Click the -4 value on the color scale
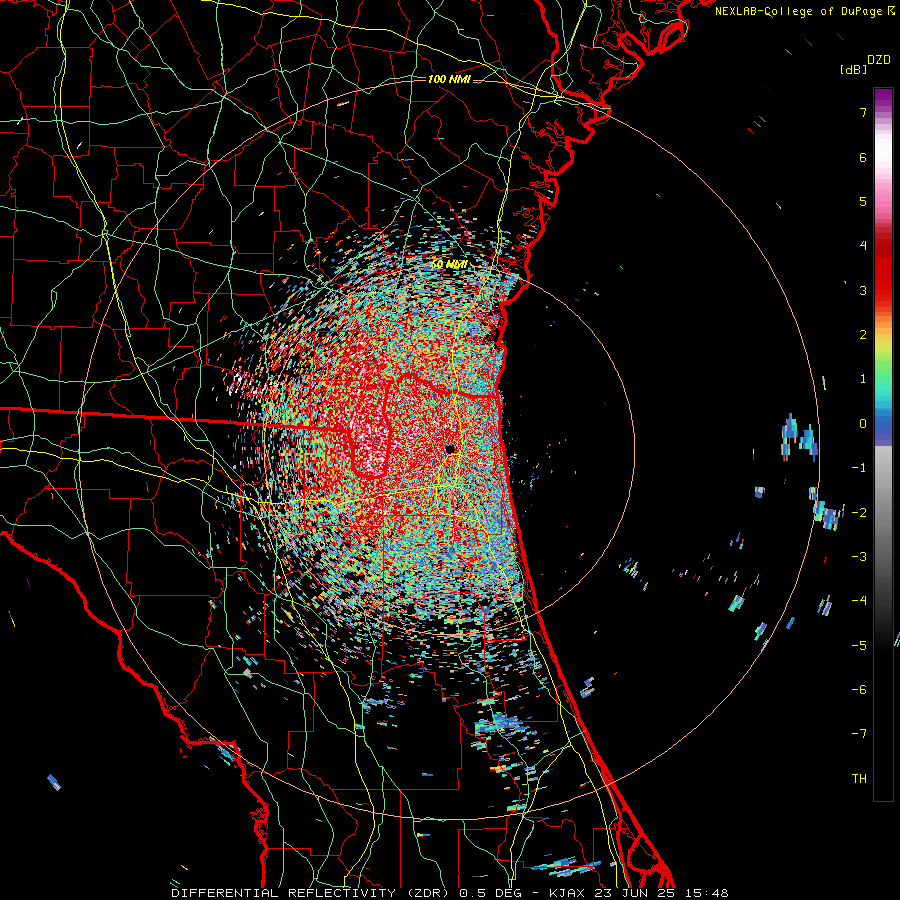This screenshot has width=900, height=900. (x=859, y=601)
